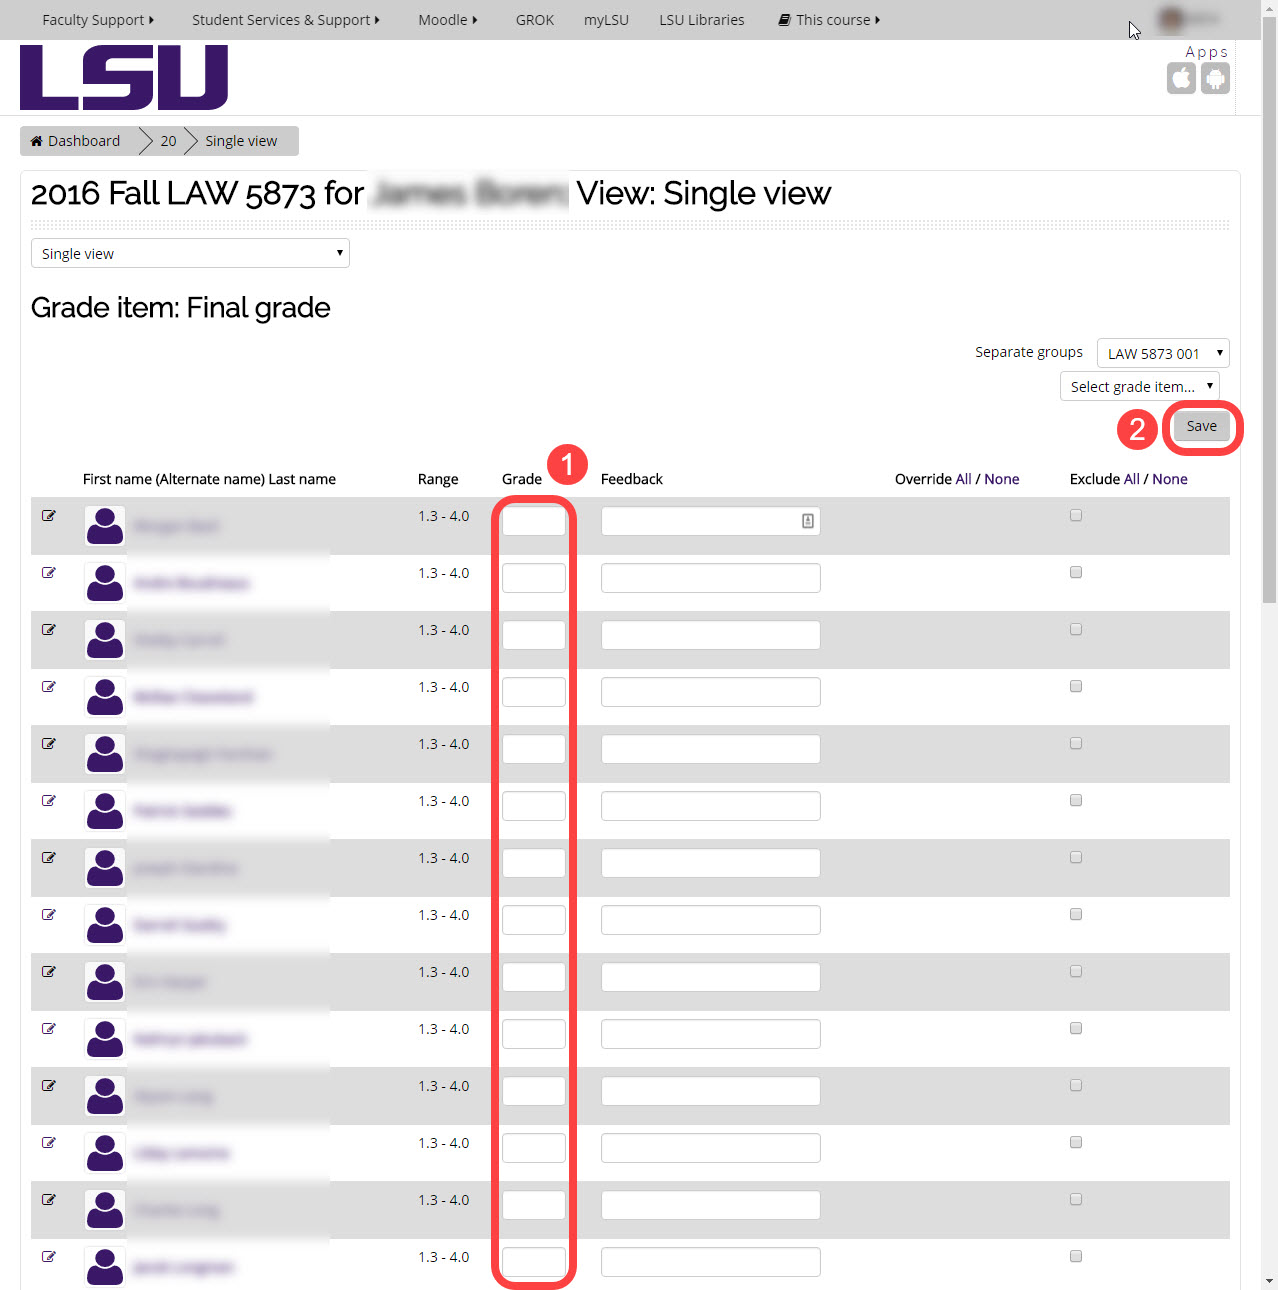Open the Moodle menu
Viewport: 1278px width, 1290px height.
(x=447, y=19)
